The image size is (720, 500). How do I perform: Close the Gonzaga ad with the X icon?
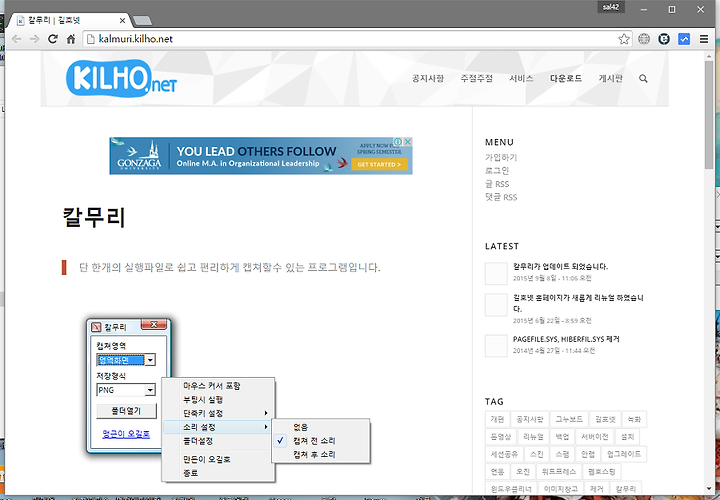point(407,141)
